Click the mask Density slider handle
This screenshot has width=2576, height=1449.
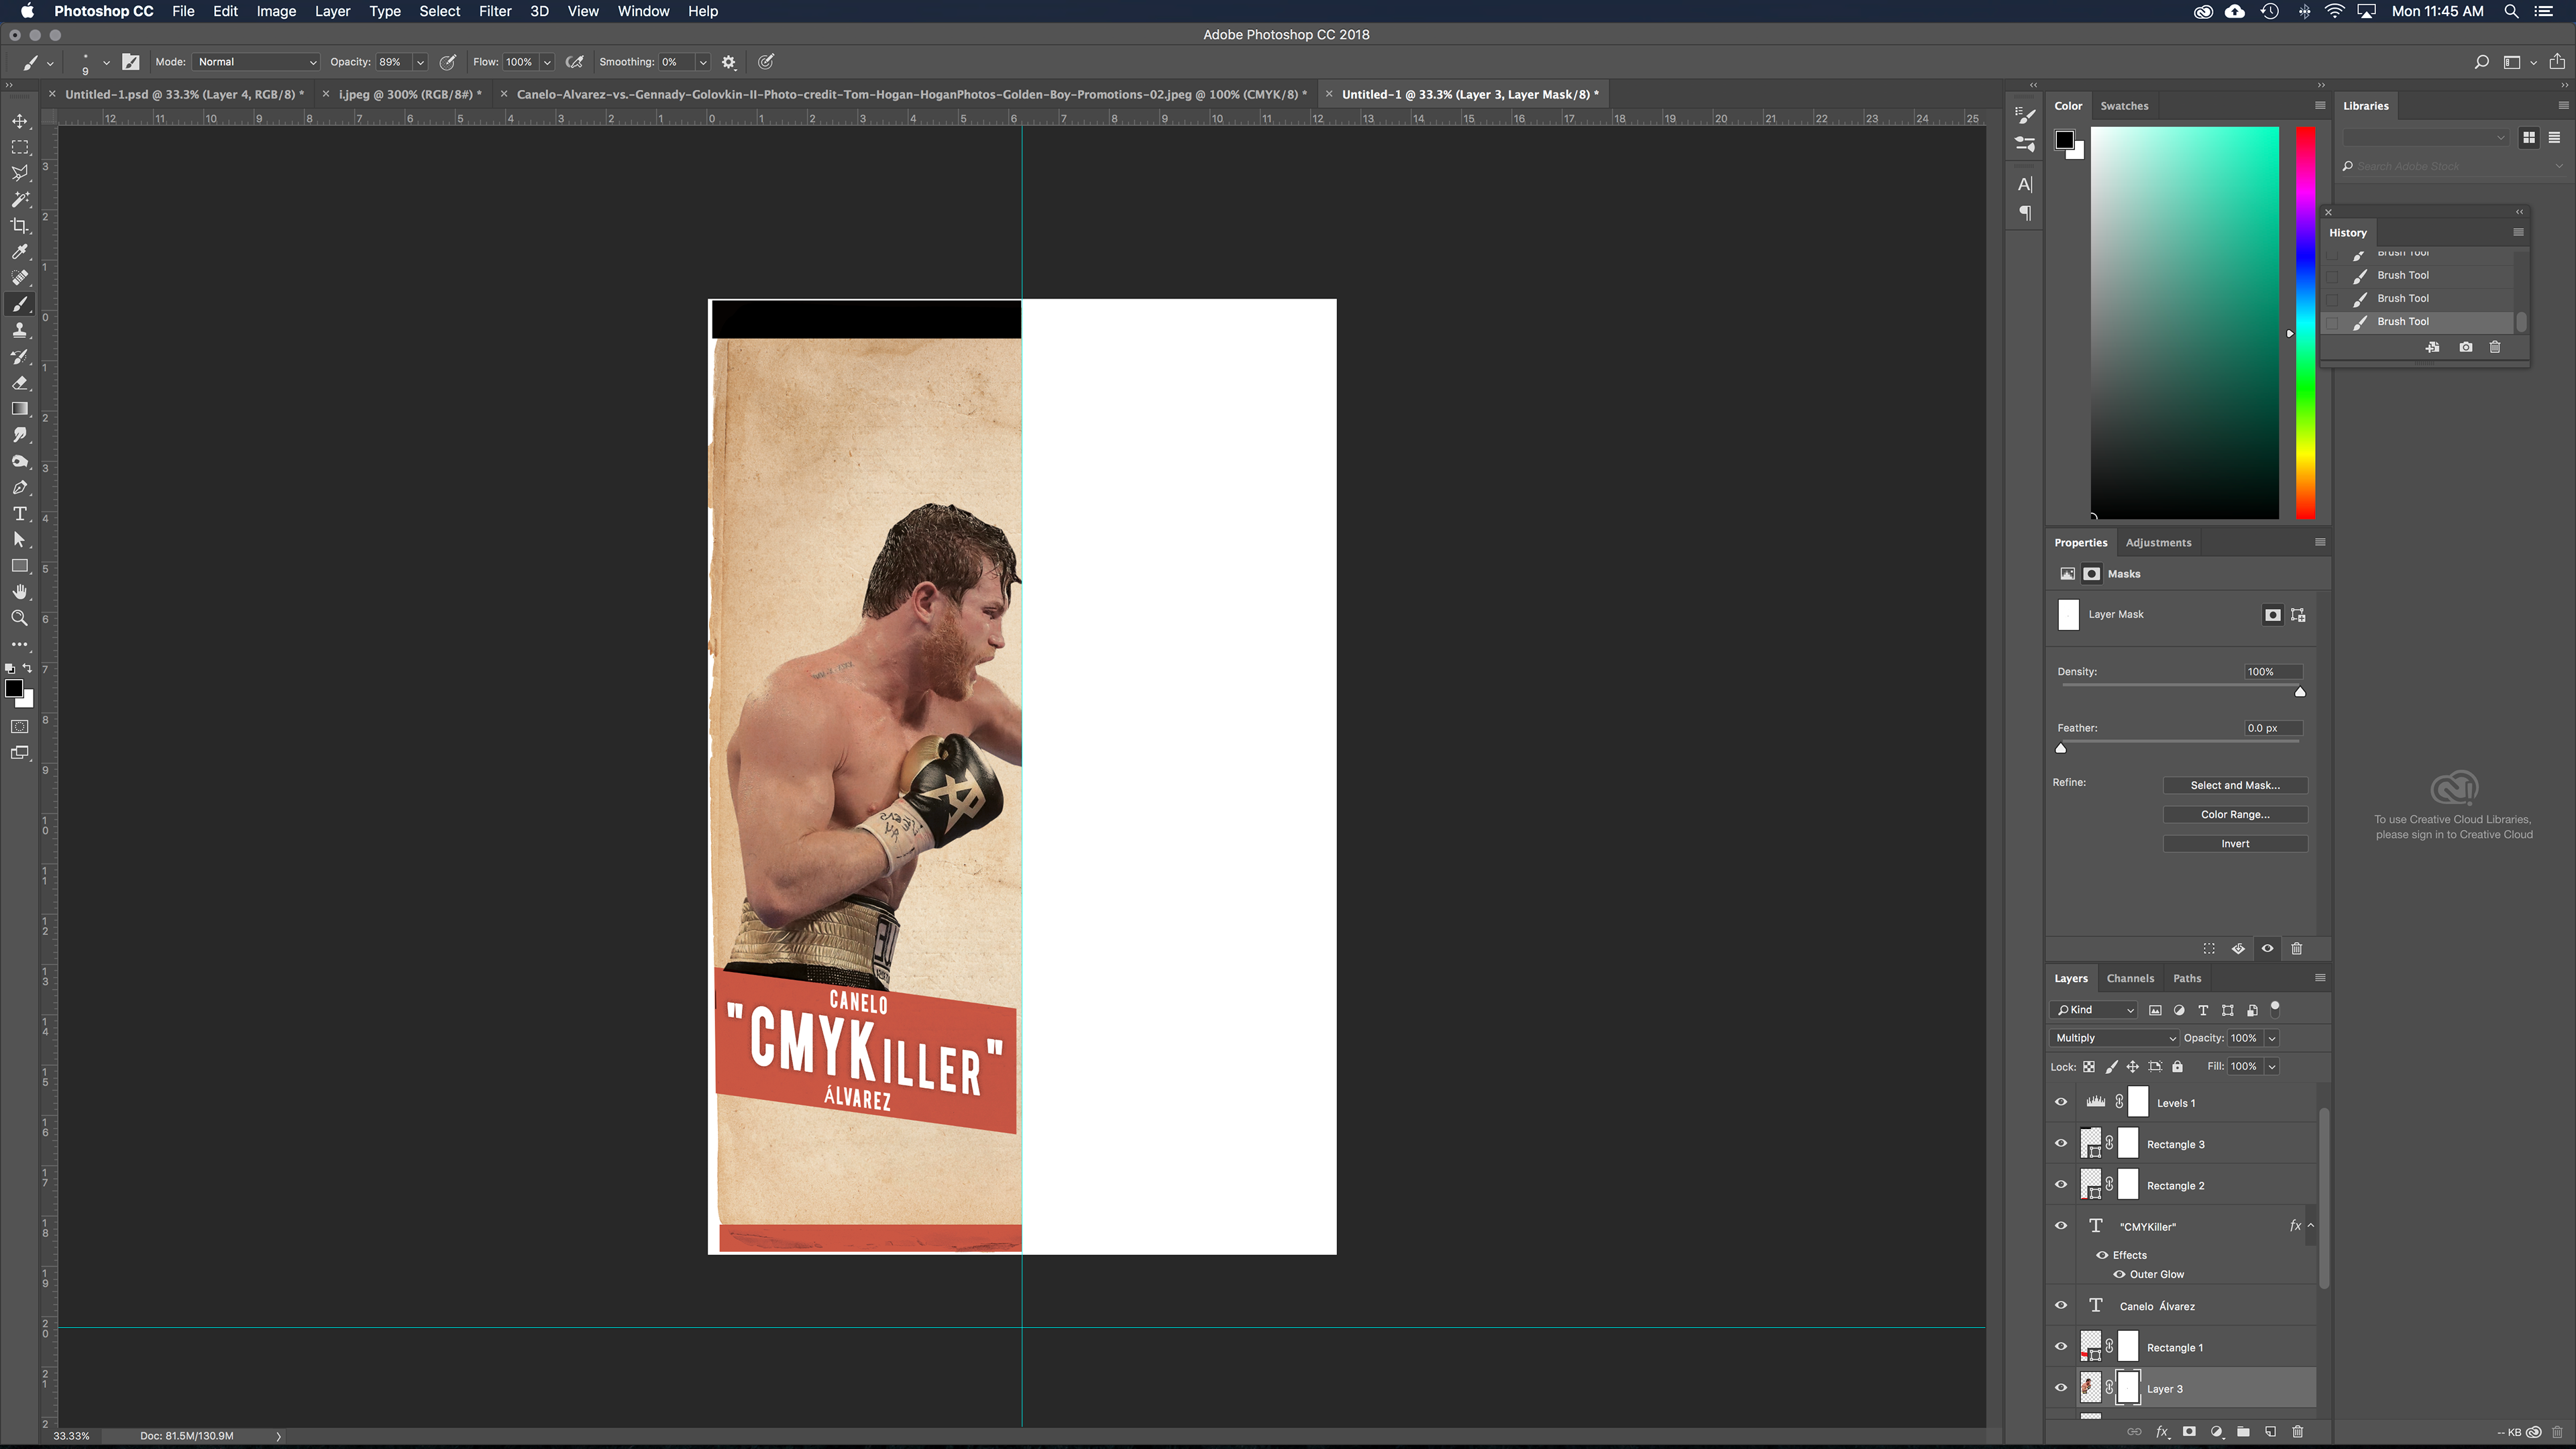2300,691
